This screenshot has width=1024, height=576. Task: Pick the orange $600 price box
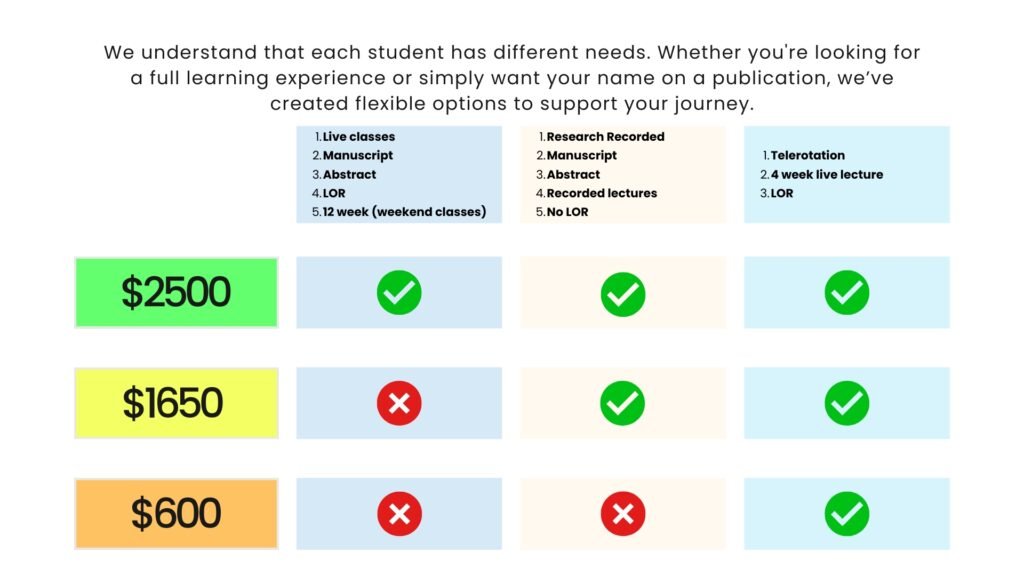pyautogui.click(x=176, y=513)
